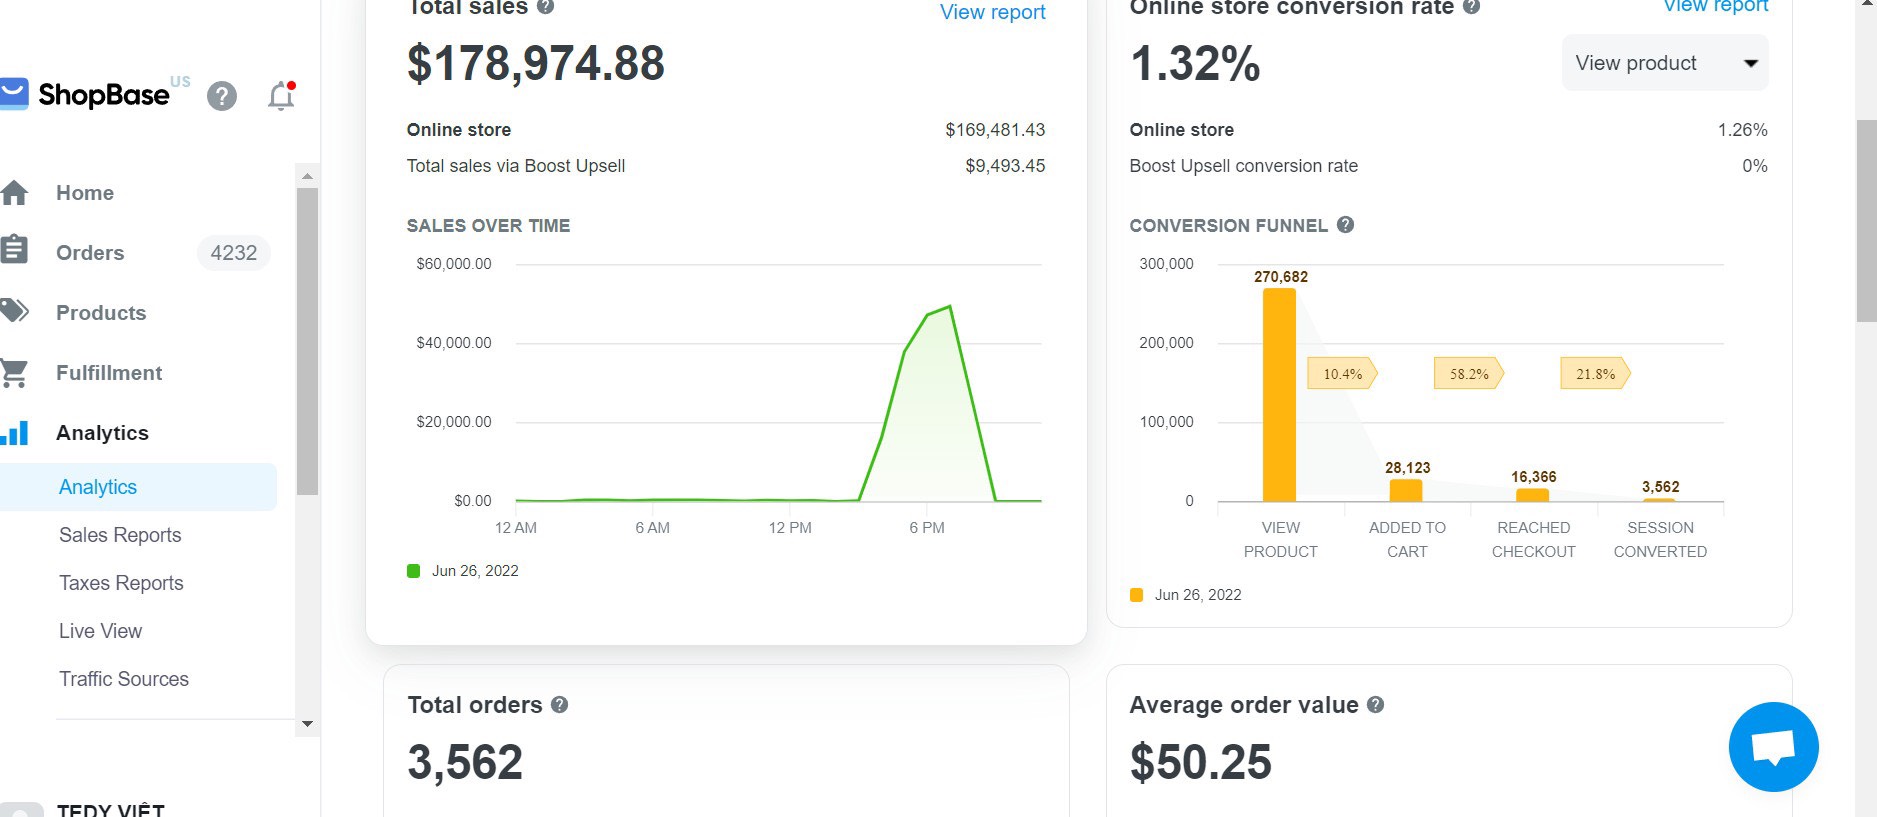
Task: Open Products in the sidebar
Action: pos(101,313)
